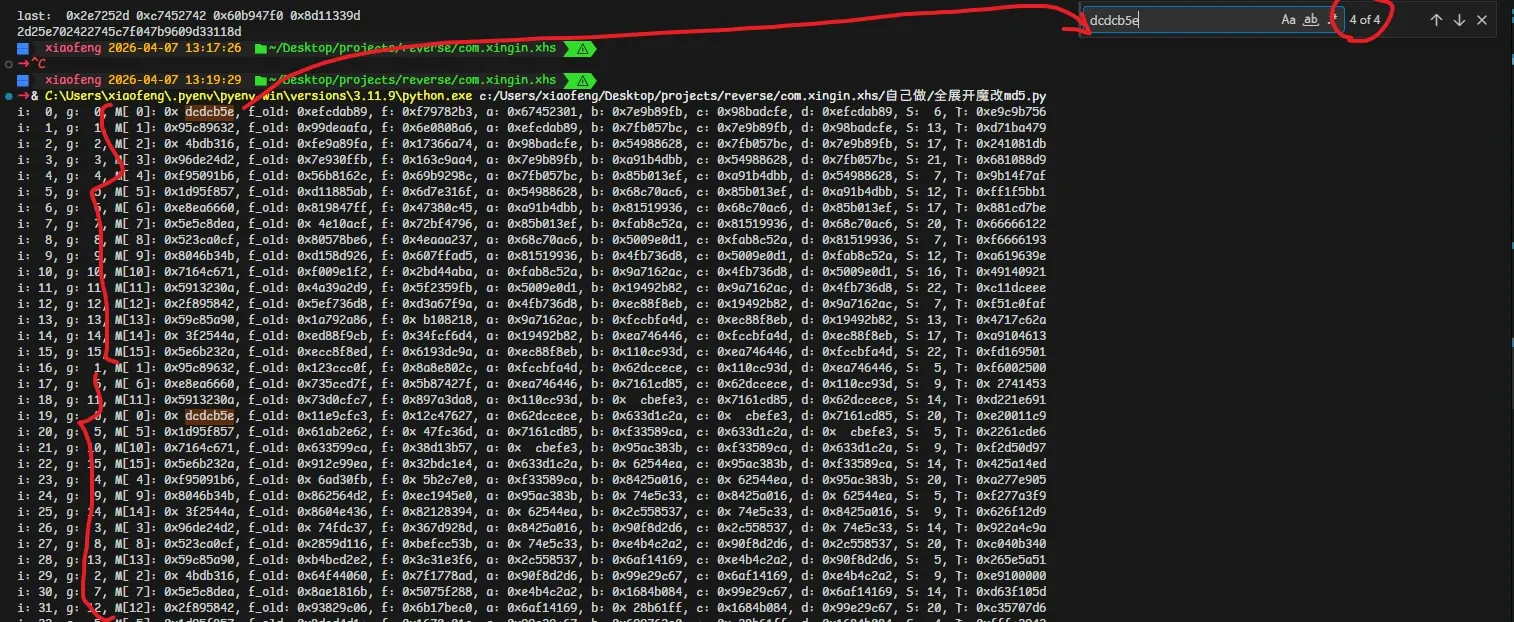Click f value 0x2bd44aba in row 10
This screenshot has width=1514, height=622.
click(x=437, y=272)
